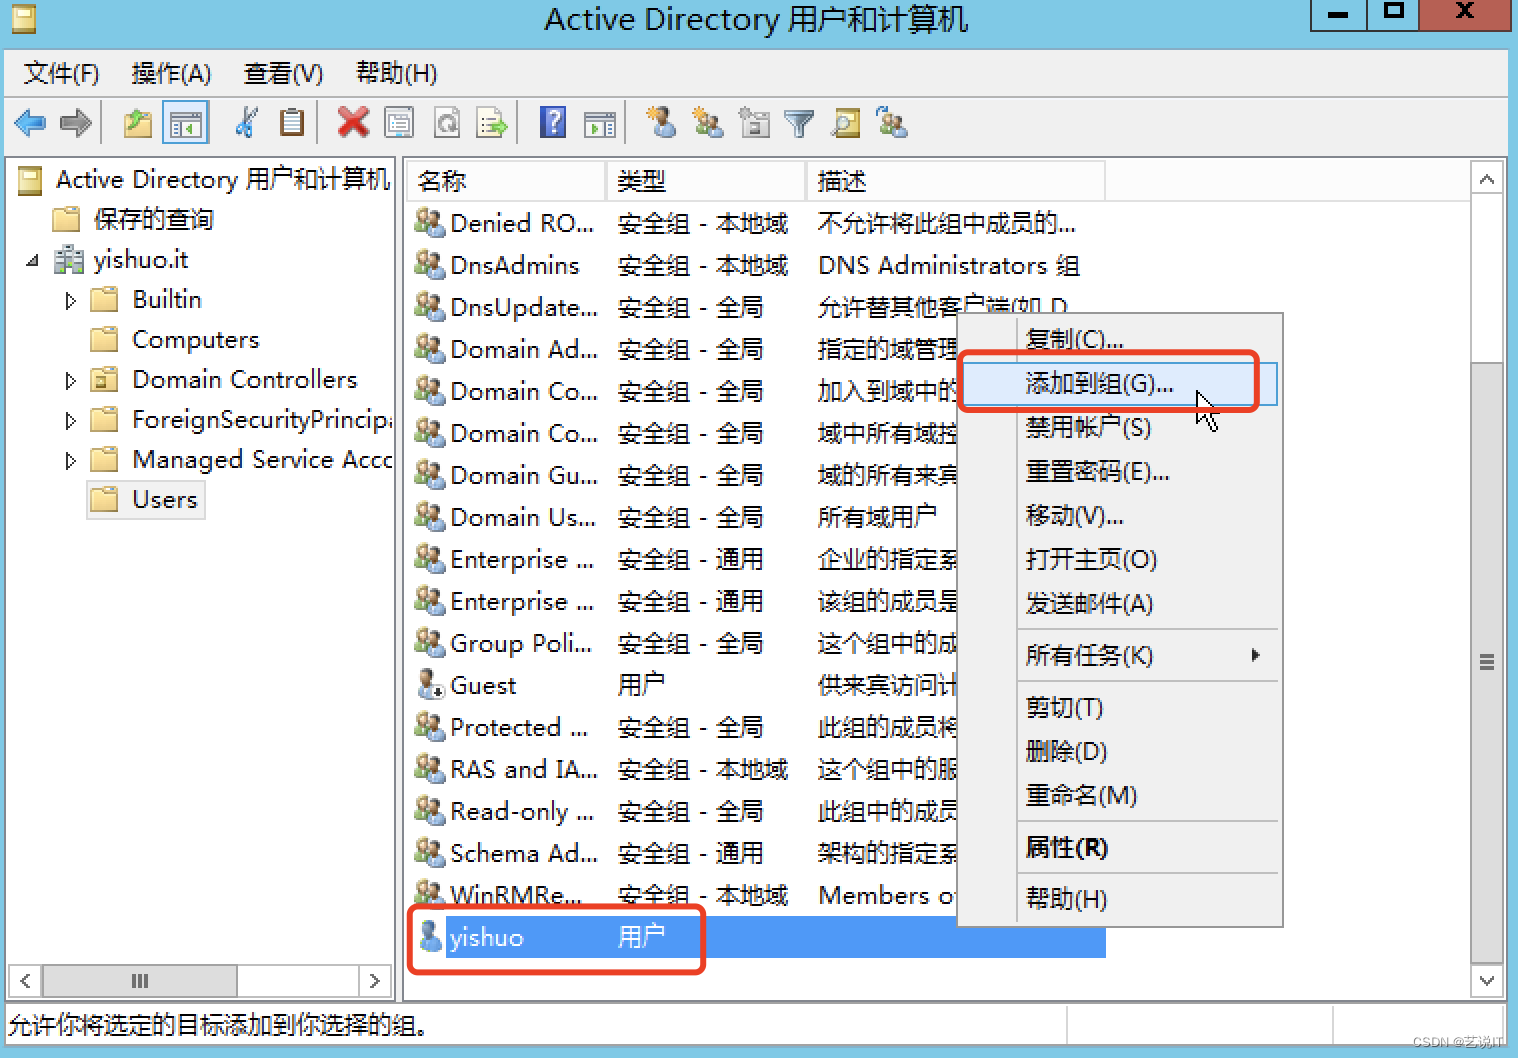Screen dimensions: 1518x1058
Task: Click the yishuo user icon
Action: pyautogui.click(x=430, y=936)
